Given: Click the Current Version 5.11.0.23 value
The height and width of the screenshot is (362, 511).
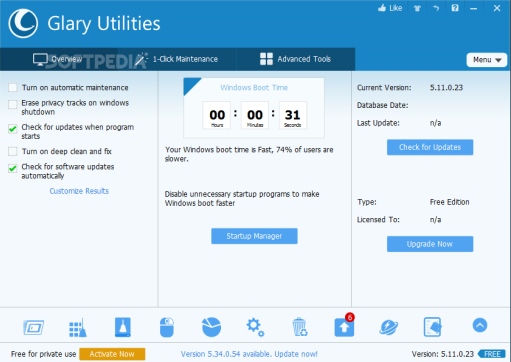Looking at the screenshot, I should pos(446,88).
